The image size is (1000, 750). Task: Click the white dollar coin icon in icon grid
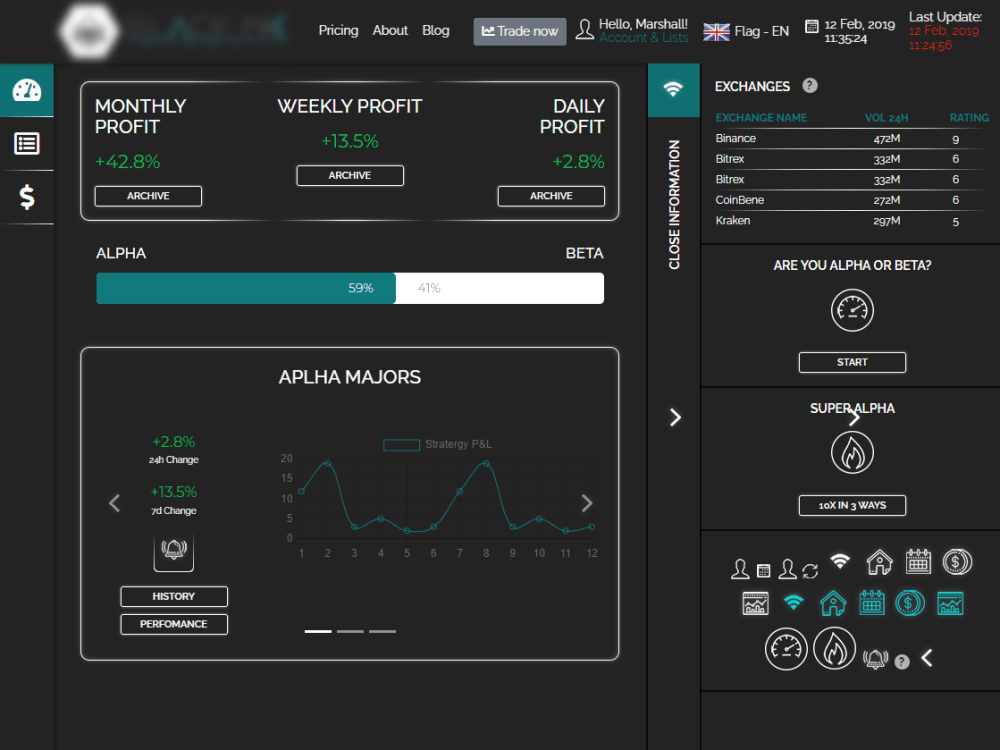[x=957, y=562]
